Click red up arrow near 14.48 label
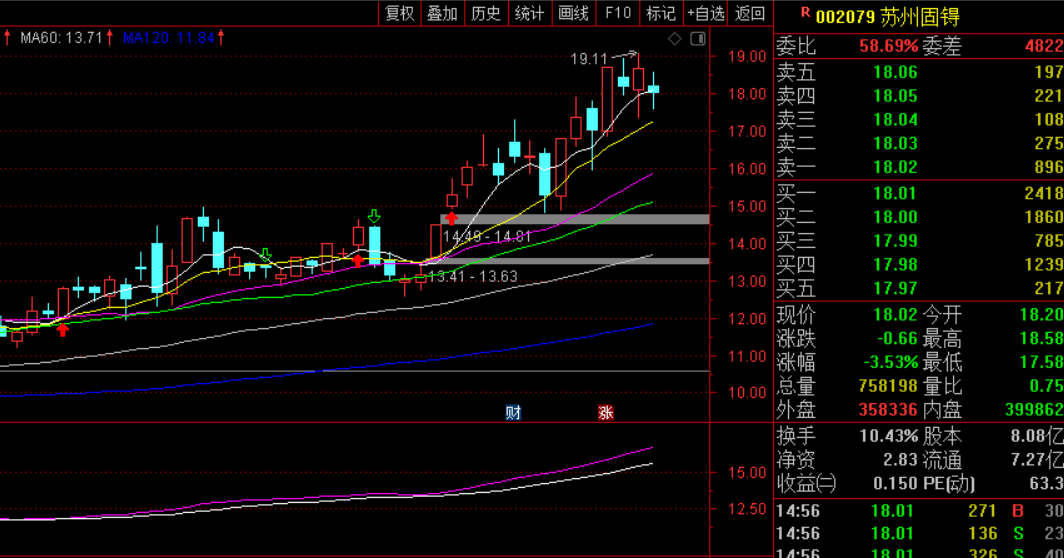Image resolution: width=1064 pixels, height=558 pixels. pyautogui.click(x=452, y=217)
